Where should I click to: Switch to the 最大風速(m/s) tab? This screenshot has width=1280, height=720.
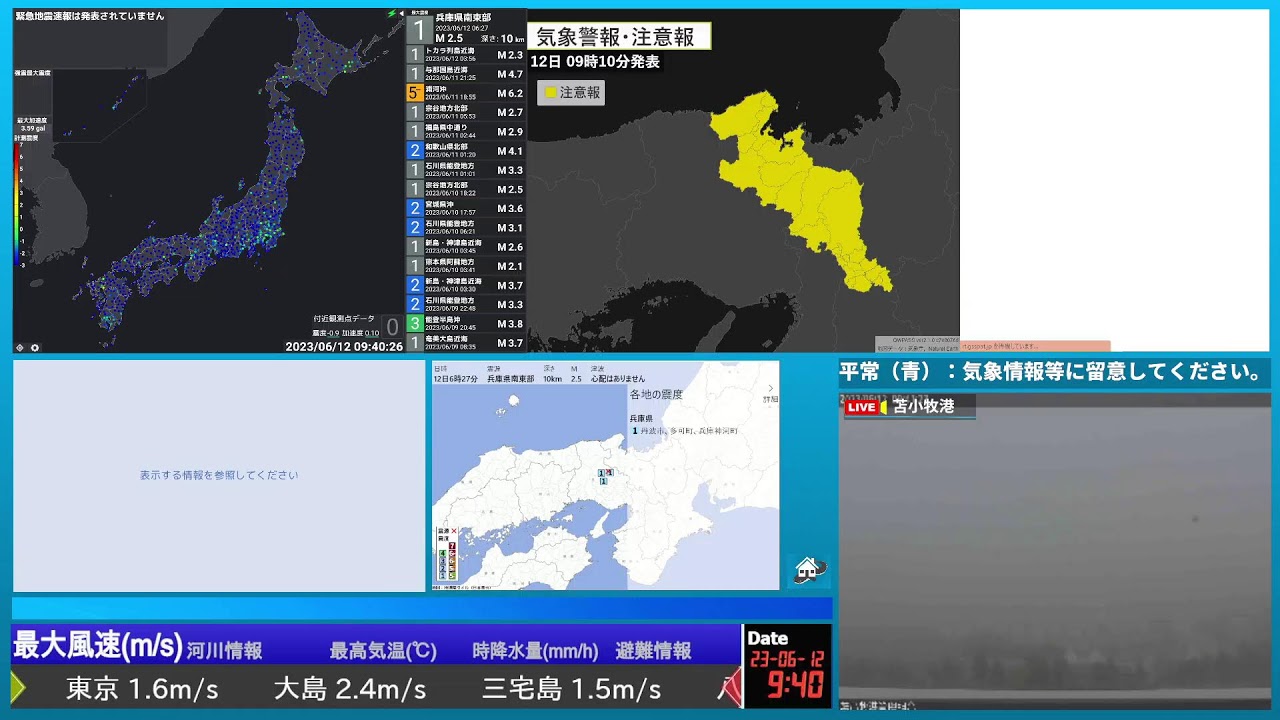pyautogui.click(x=98, y=646)
